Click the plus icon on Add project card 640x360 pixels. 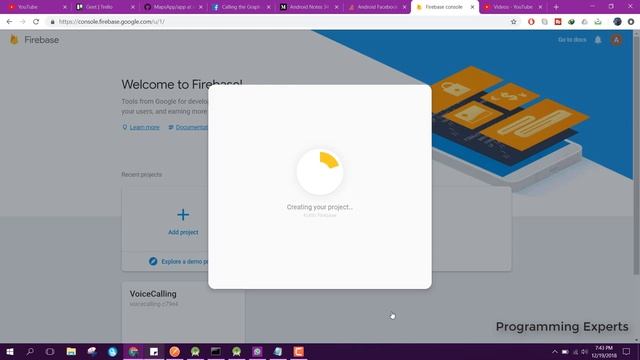183,215
